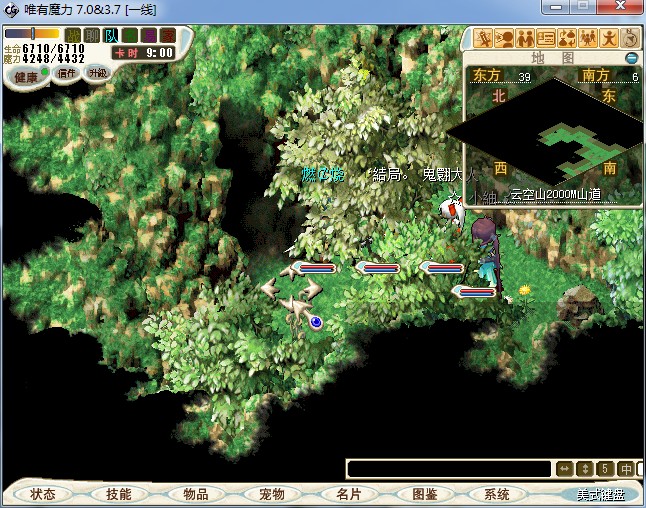
Task: Toggle the 战 battle channel filter
Action: (x=72, y=35)
